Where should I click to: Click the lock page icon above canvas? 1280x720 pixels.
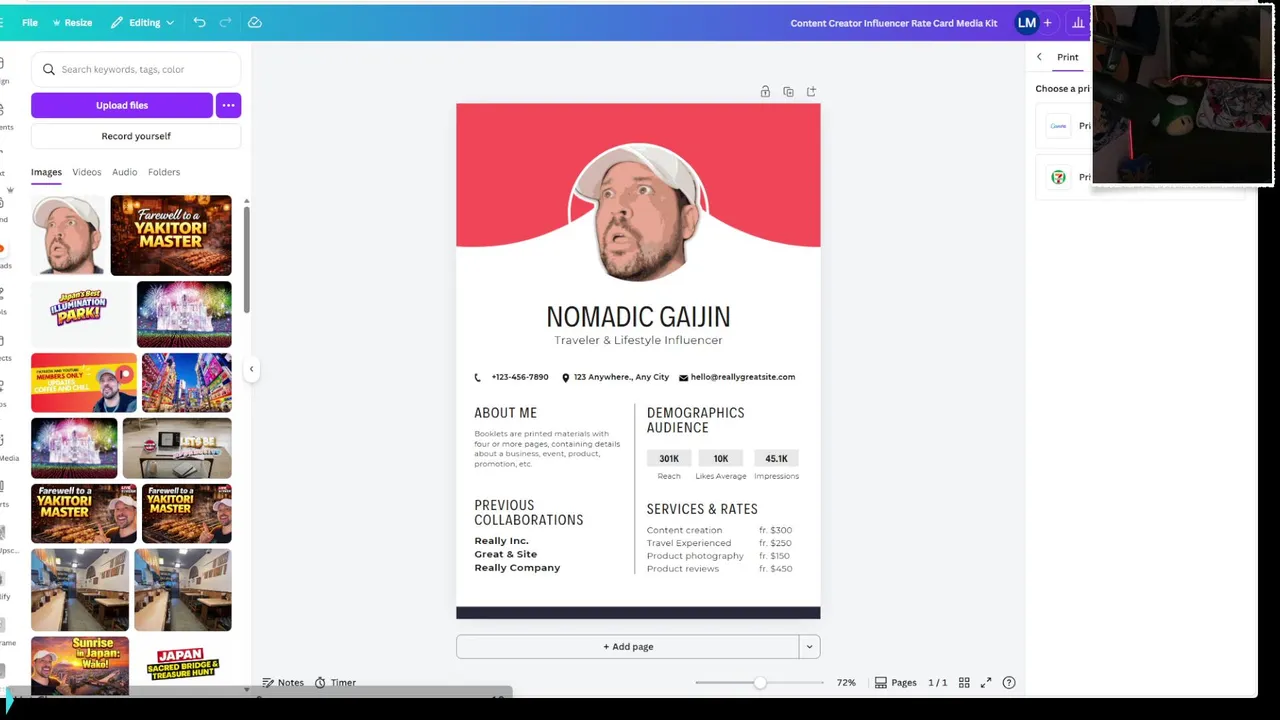tap(765, 91)
